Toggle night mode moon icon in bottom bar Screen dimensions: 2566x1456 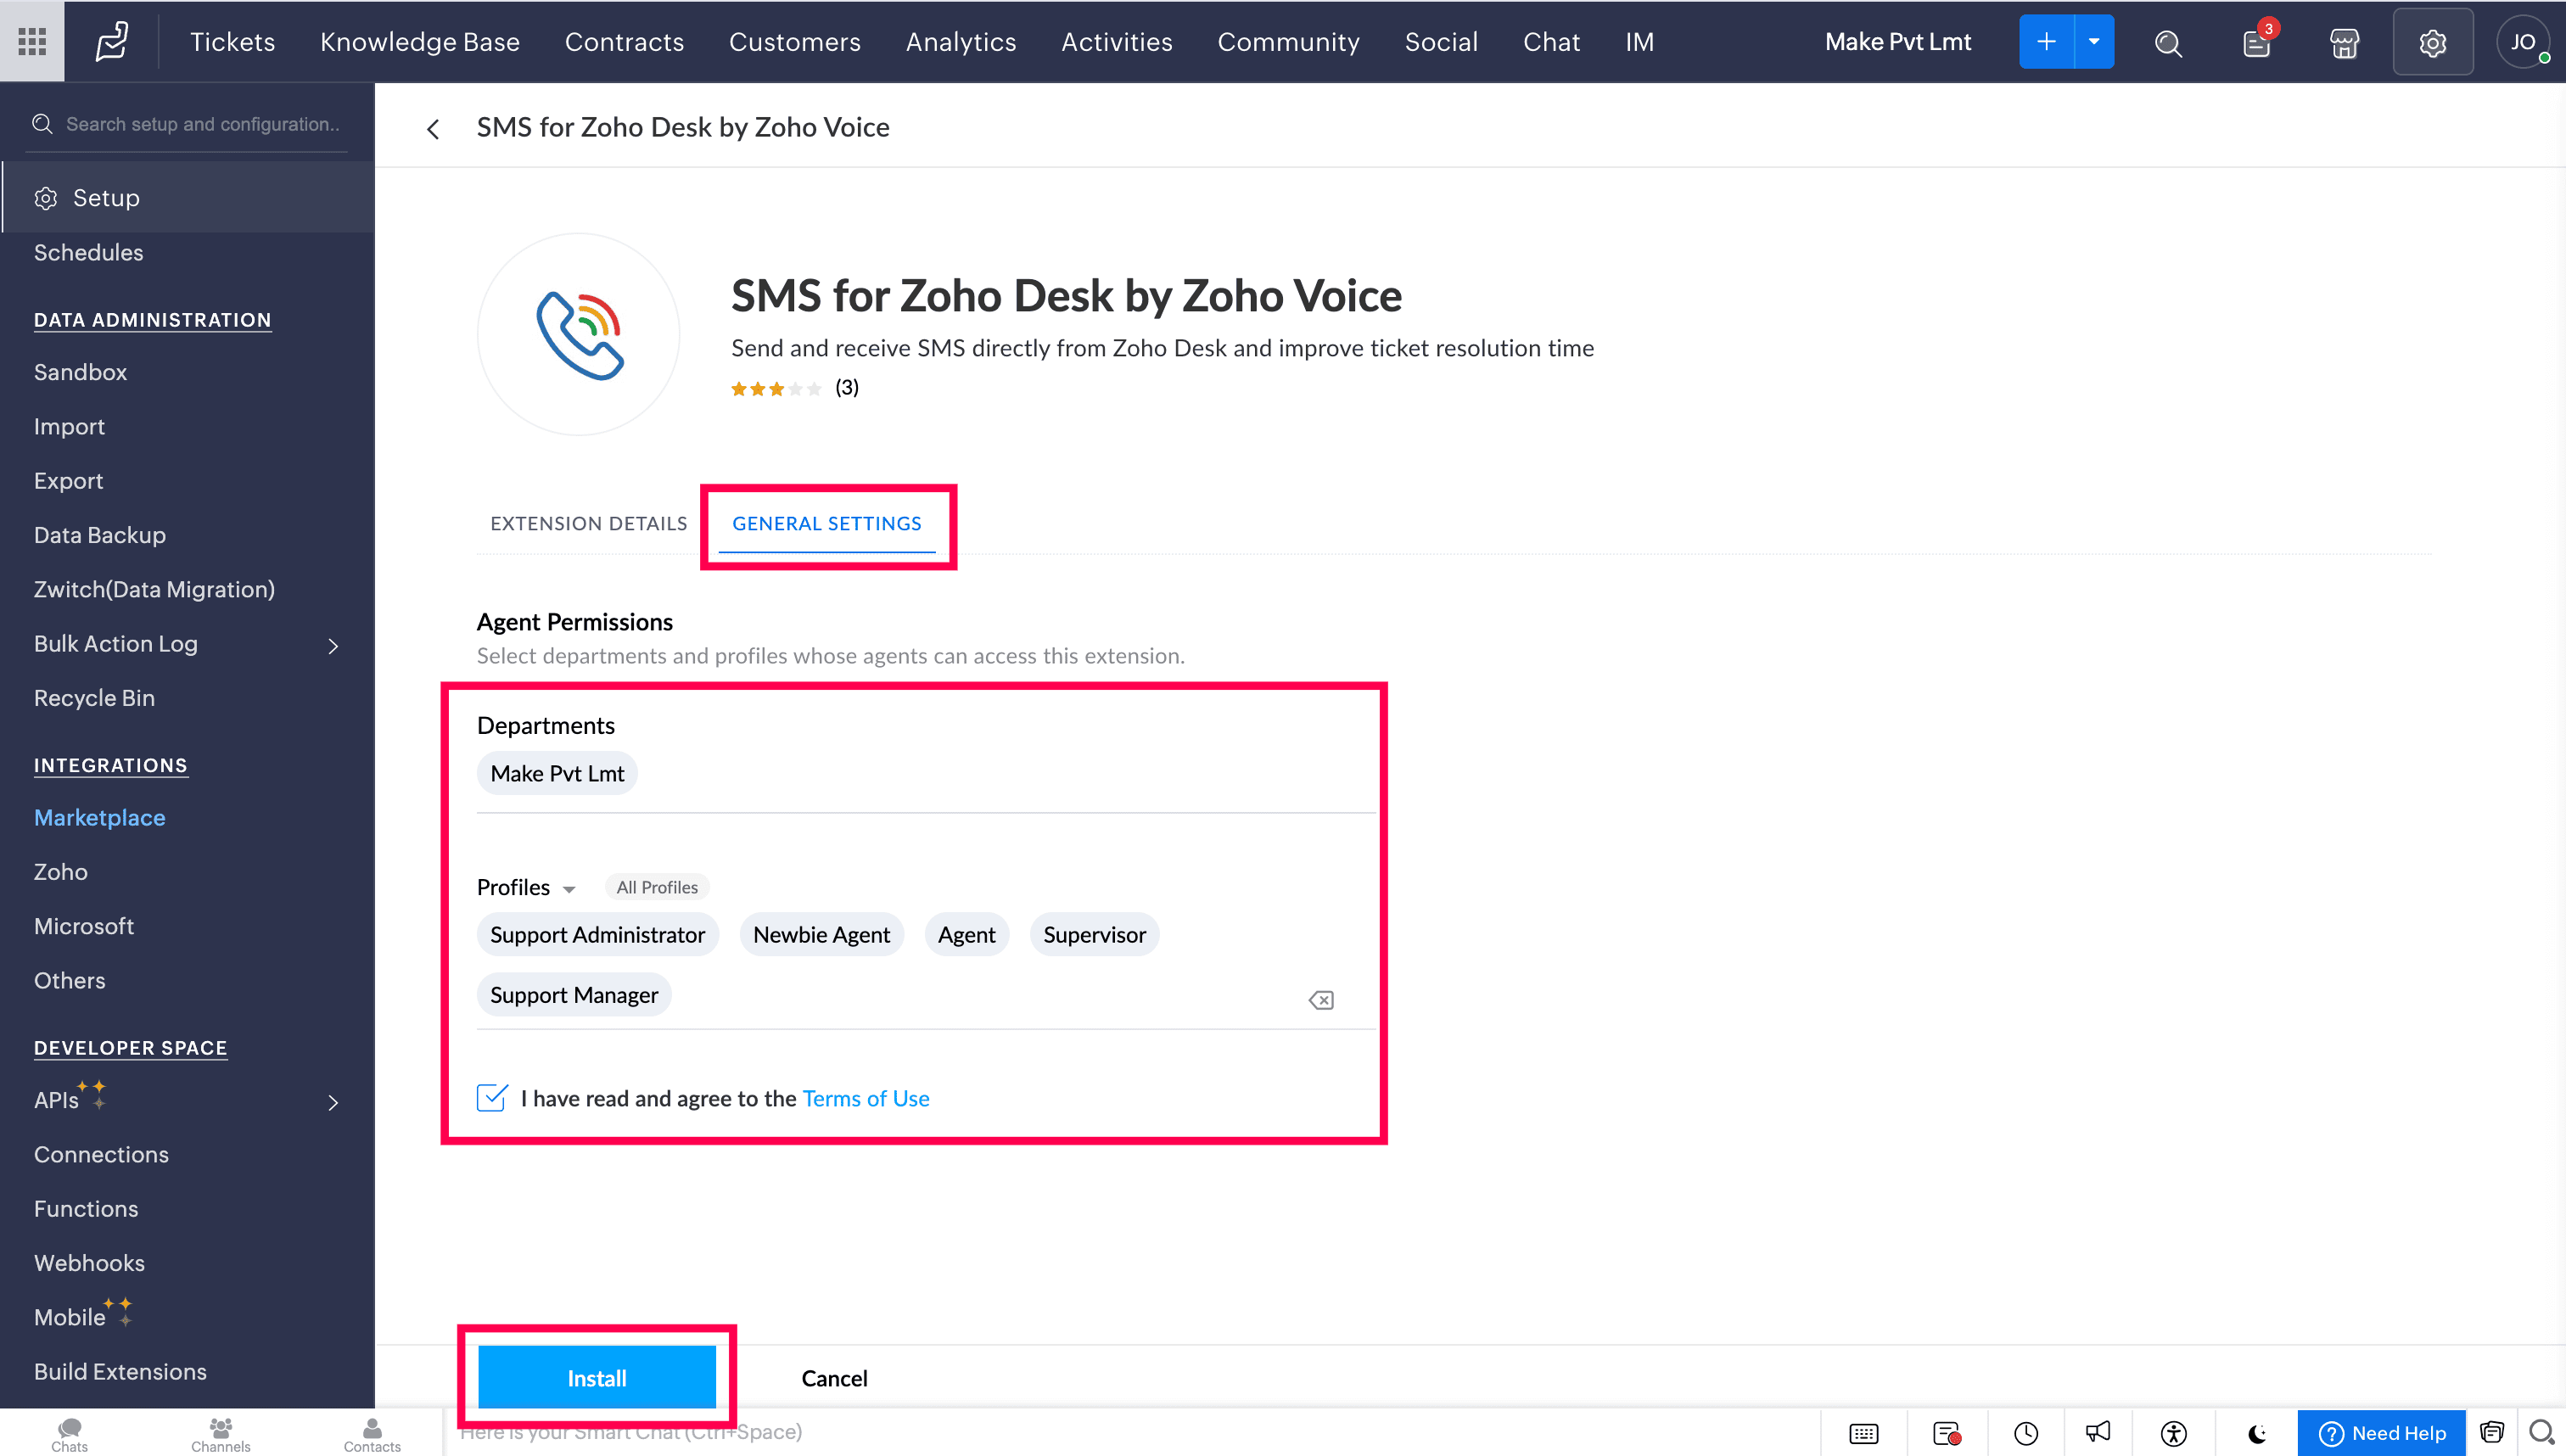pos(2257,1433)
